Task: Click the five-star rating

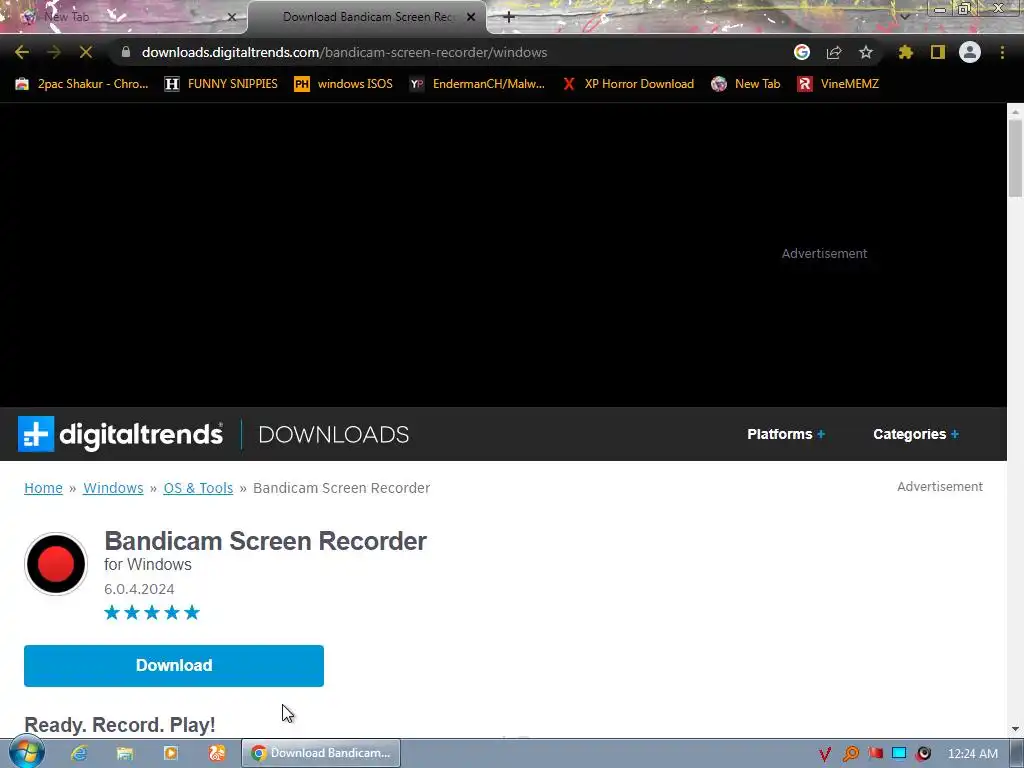Action: [x=152, y=613]
